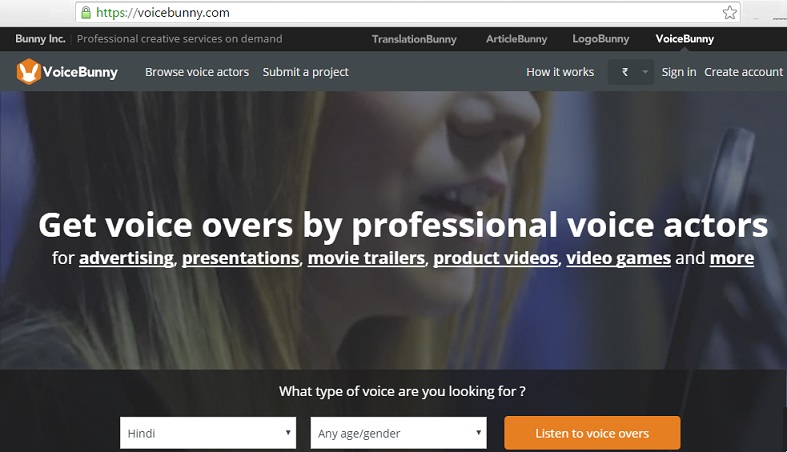
Task: Open the Hindi language dropdown
Action: pos(208,433)
